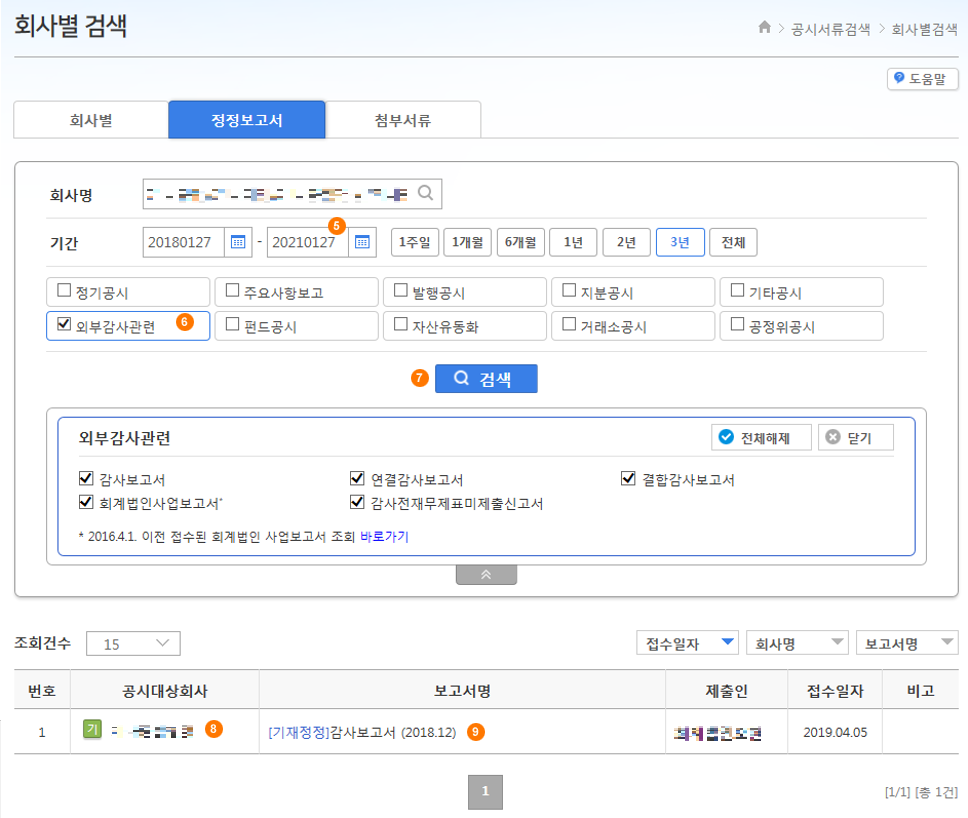The image size is (968, 818).
Task: Open the 조회건수 results-per-page dropdown
Action: click(x=132, y=643)
